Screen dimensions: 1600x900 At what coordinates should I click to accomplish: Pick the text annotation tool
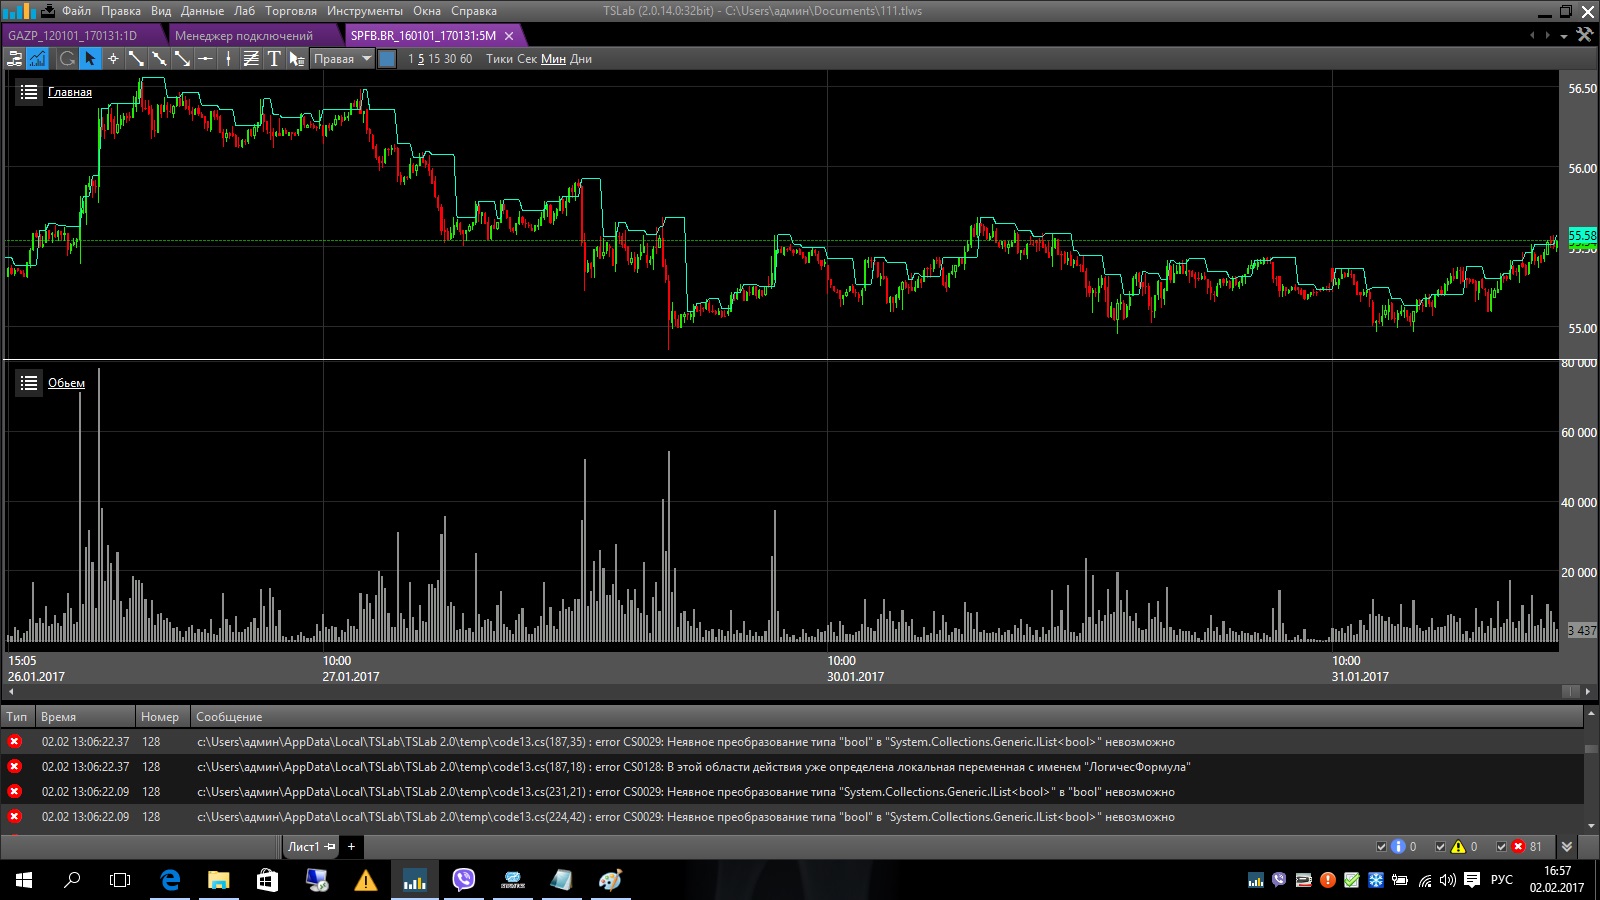point(273,59)
